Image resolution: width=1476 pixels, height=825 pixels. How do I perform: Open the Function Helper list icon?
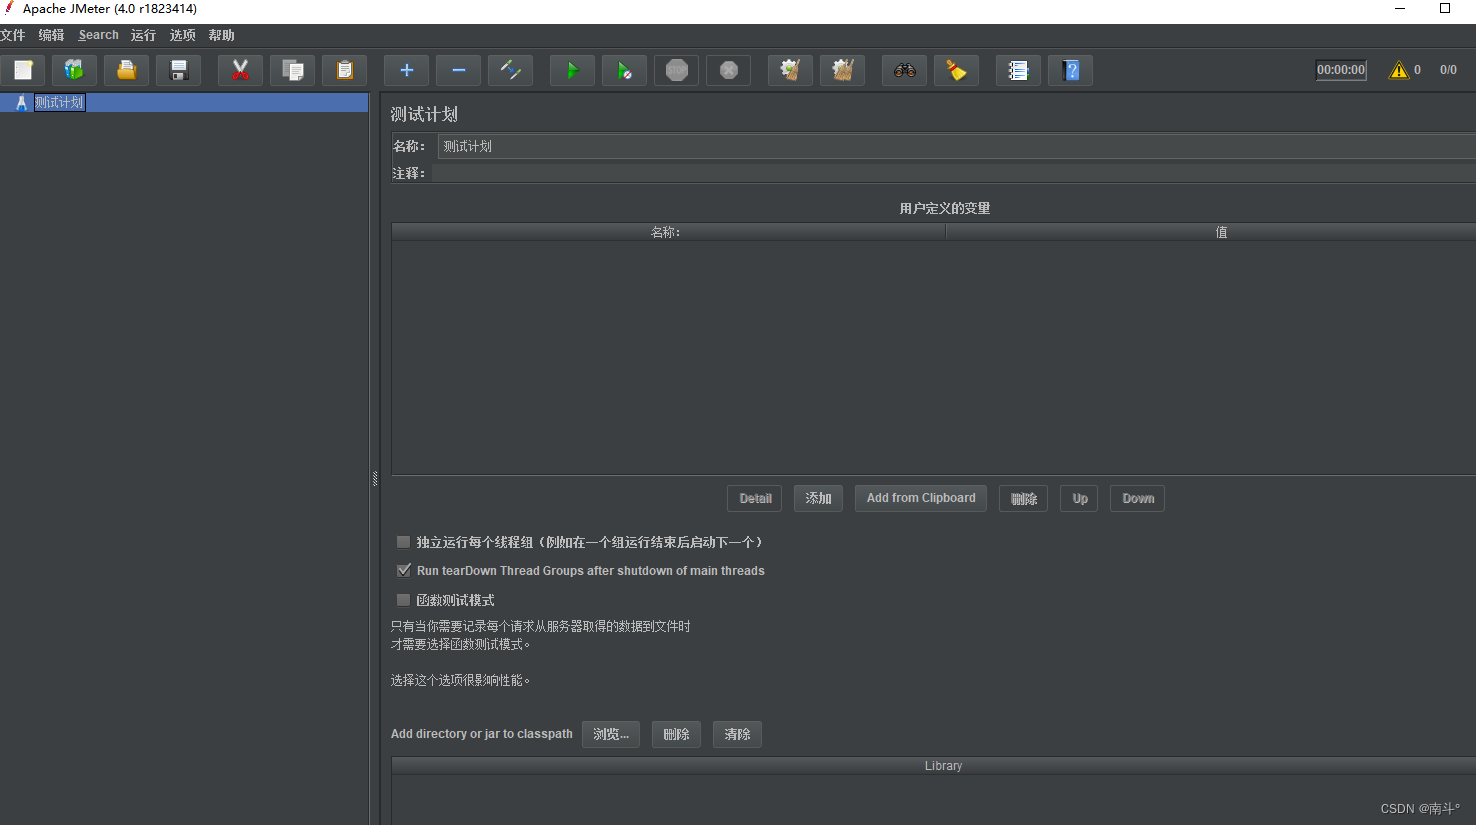[1018, 70]
